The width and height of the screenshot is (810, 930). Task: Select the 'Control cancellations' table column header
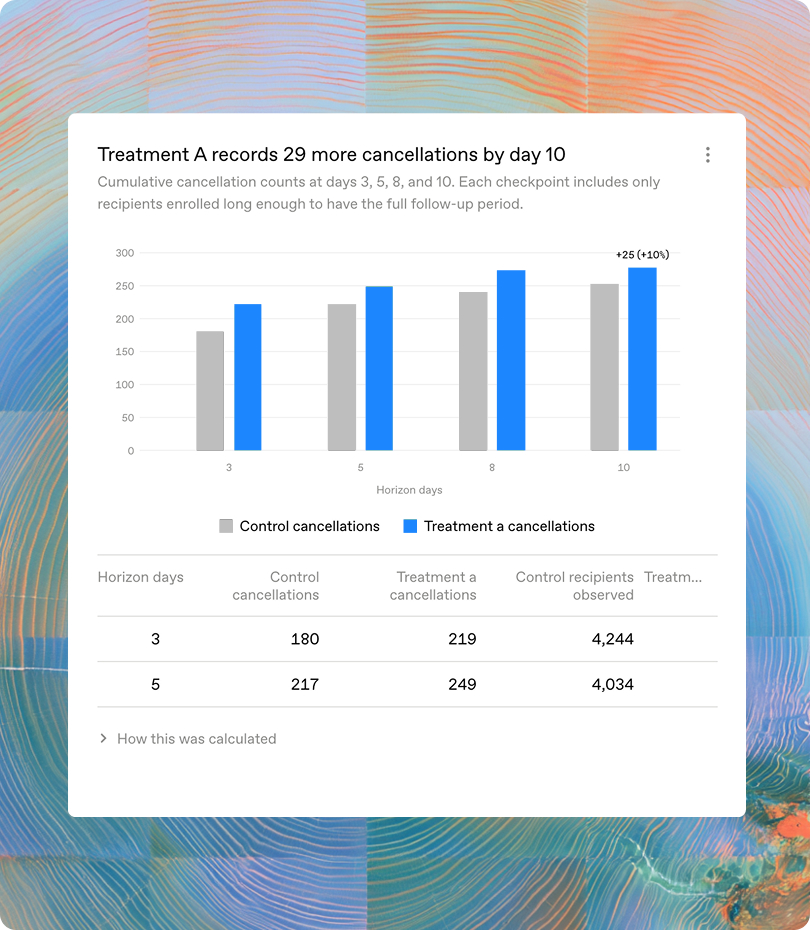pos(276,586)
